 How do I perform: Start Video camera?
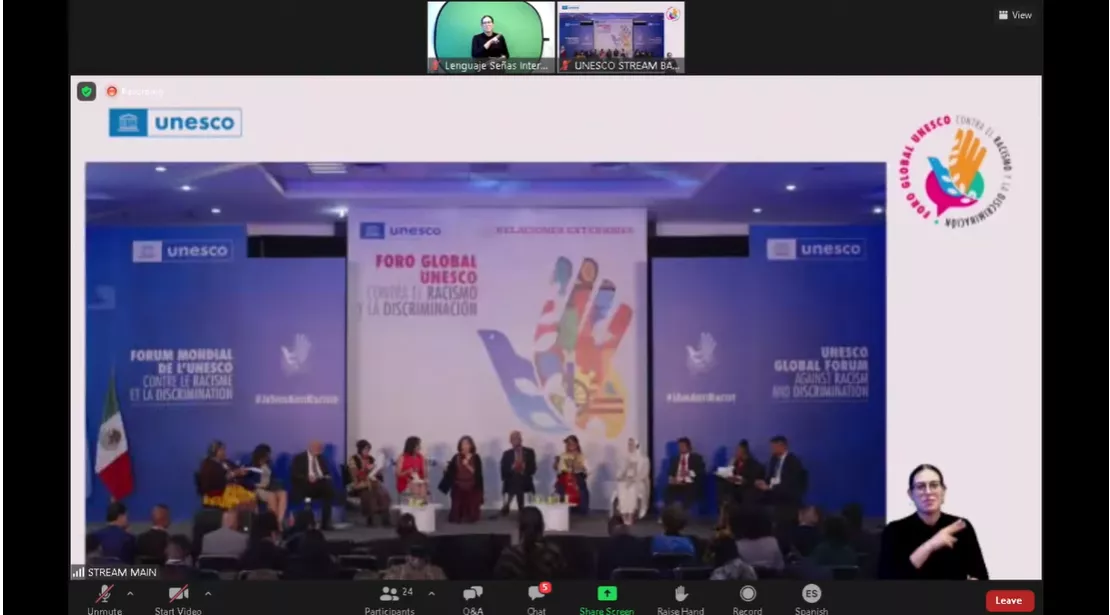coord(178,599)
